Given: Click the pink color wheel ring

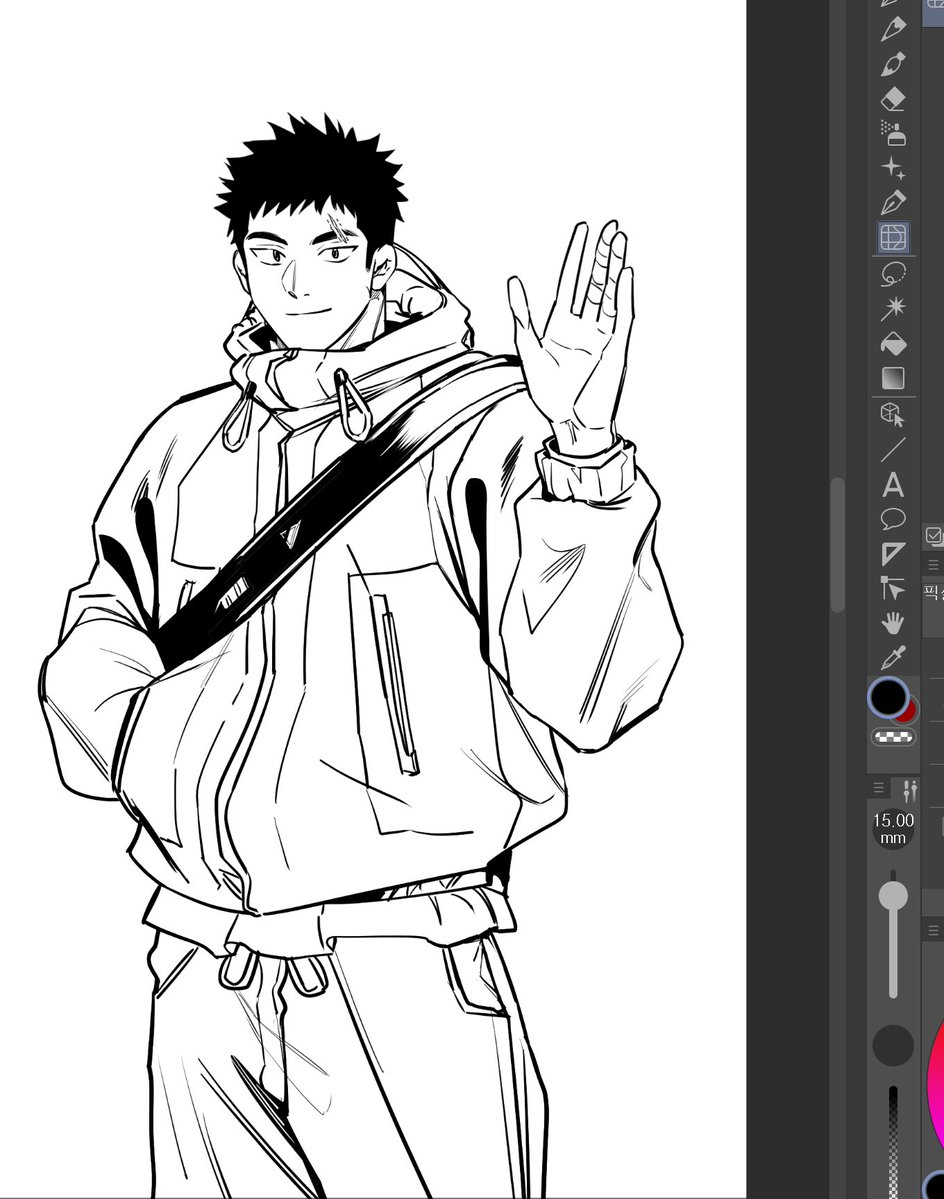Looking at the screenshot, I should click(935, 1086).
